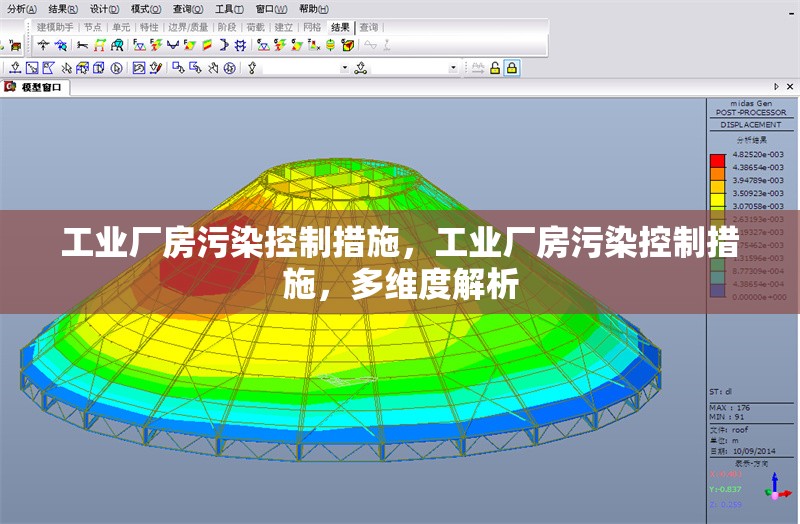
Task: Open Plate Stresses sigma icon with yellow plate
Action: 296,45
